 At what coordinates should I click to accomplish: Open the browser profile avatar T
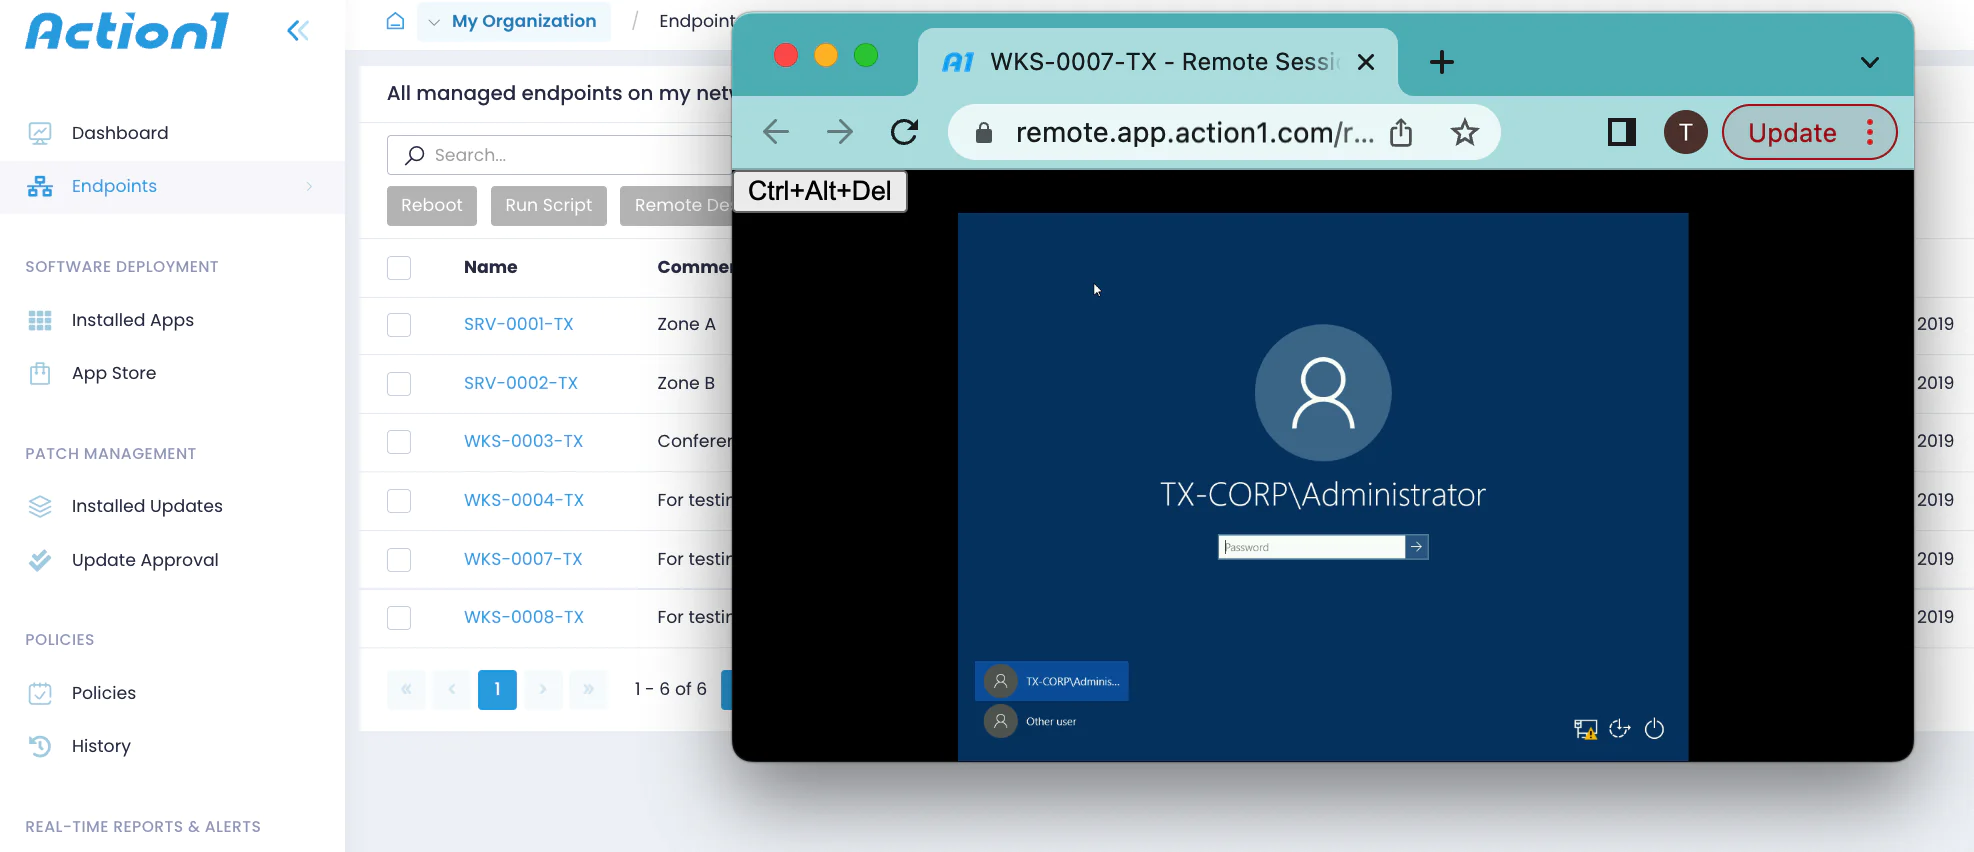[1686, 132]
